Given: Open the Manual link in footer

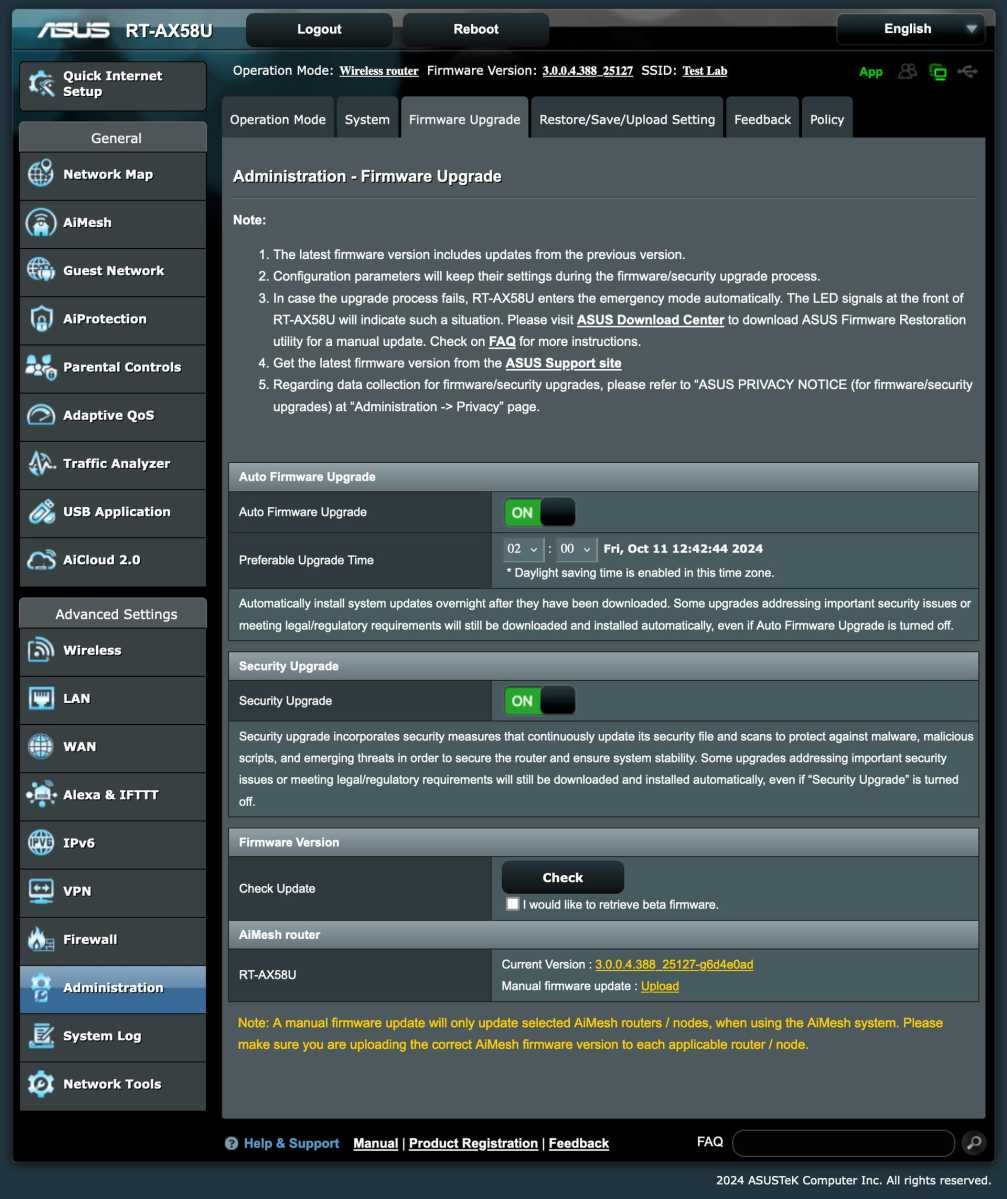Looking at the screenshot, I should [x=375, y=1143].
